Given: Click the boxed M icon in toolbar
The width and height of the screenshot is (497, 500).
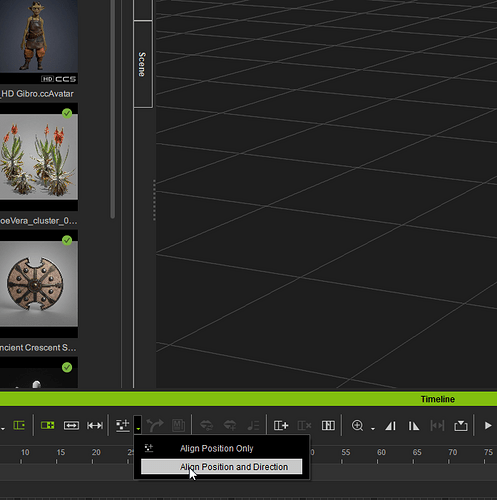Looking at the screenshot, I should 178,425.
